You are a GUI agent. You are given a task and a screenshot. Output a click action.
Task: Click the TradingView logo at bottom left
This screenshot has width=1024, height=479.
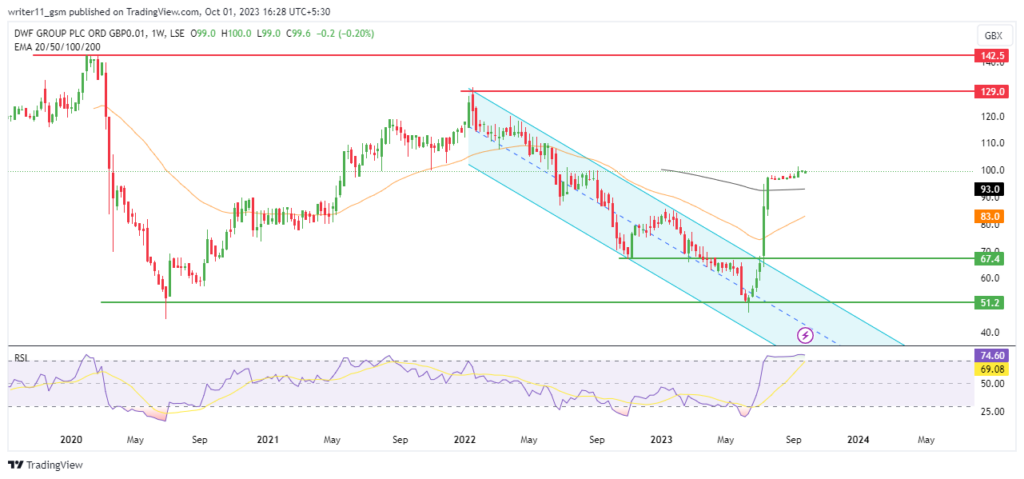[x=46, y=465]
